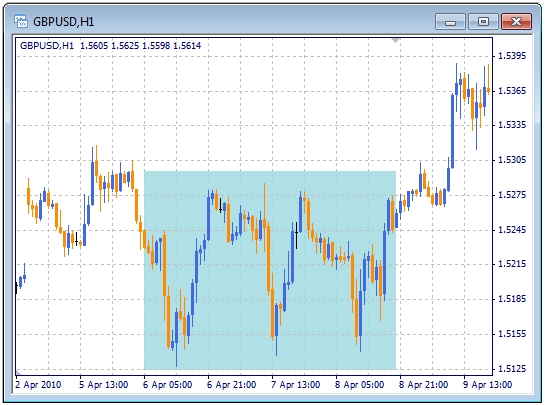This screenshot has width=546, height=405.
Task: Click the GBPUSD,H1 OHLC info text
Action: (x=110, y=46)
